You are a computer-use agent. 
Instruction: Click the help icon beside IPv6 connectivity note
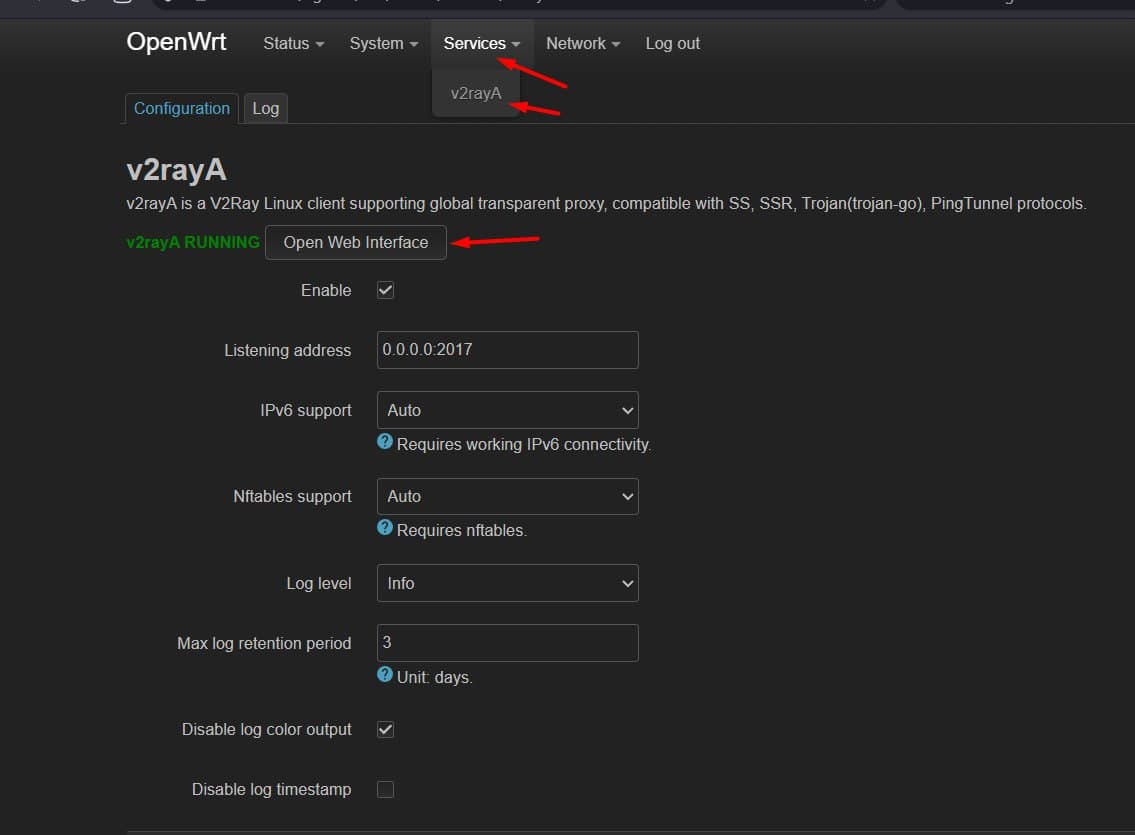tap(384, 443)
